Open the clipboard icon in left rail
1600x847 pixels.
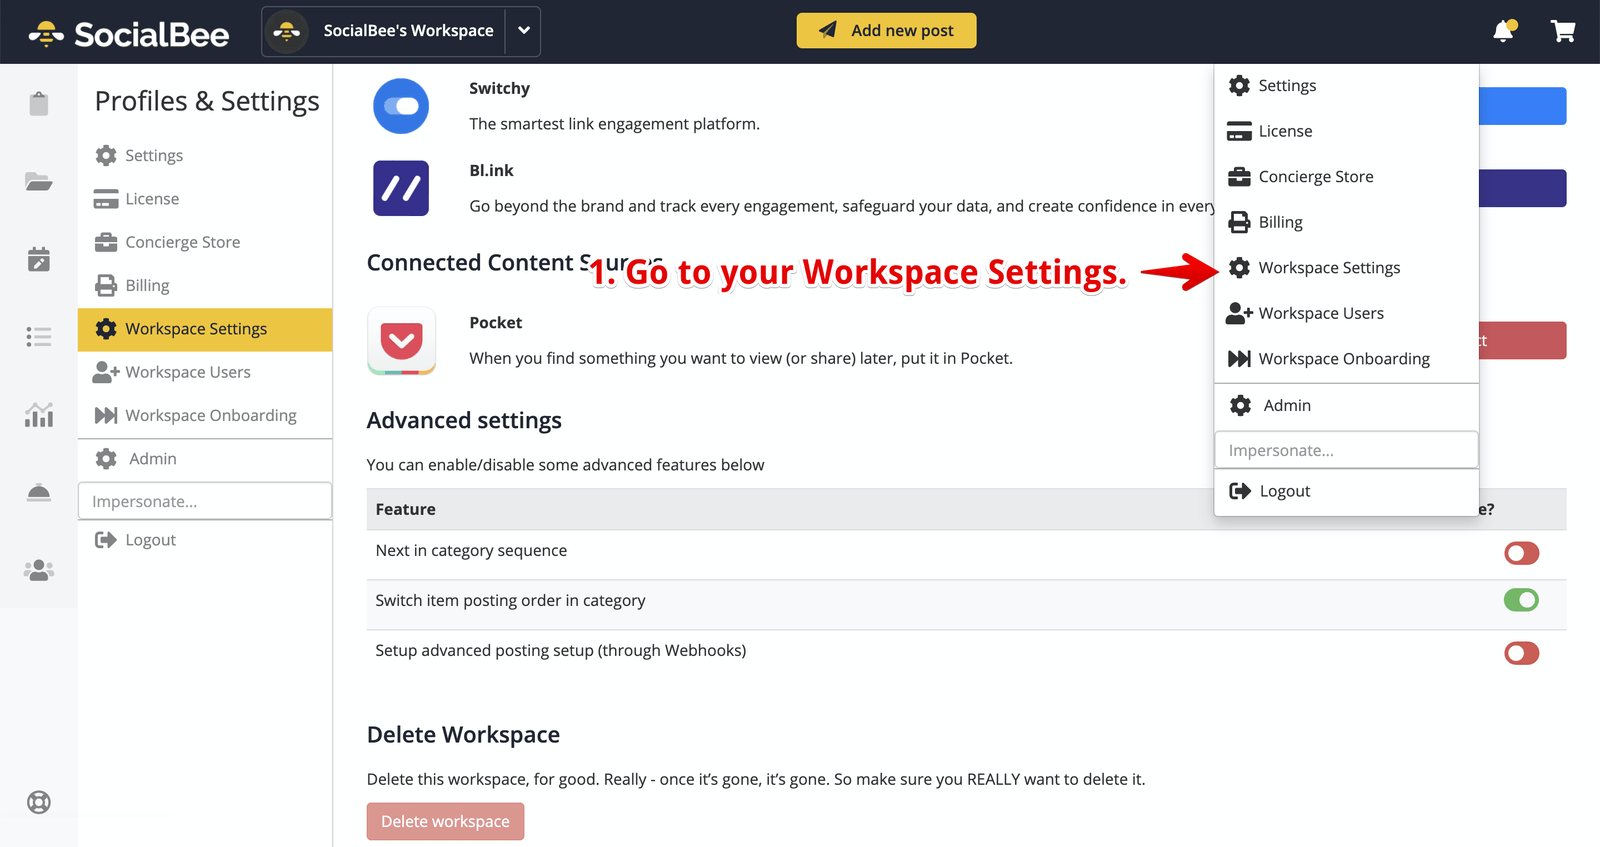point(39,103)
